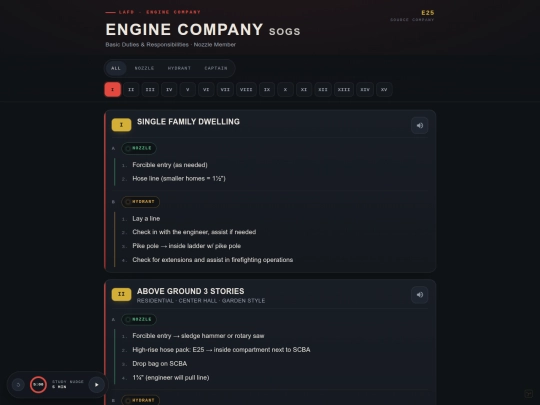Reset the Study Nudge timer
The image size is (540, 405).
[x=18, y=385]
